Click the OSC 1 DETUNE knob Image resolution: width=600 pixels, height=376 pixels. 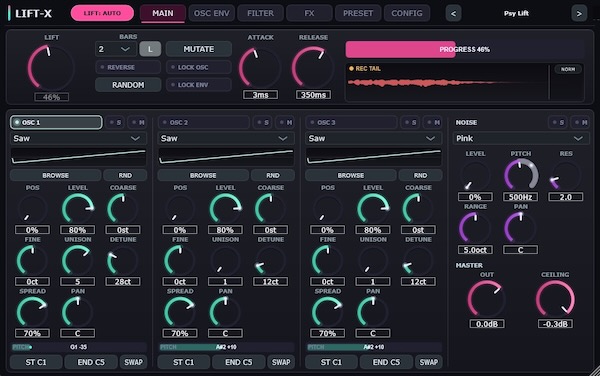(x=123, y=260)
